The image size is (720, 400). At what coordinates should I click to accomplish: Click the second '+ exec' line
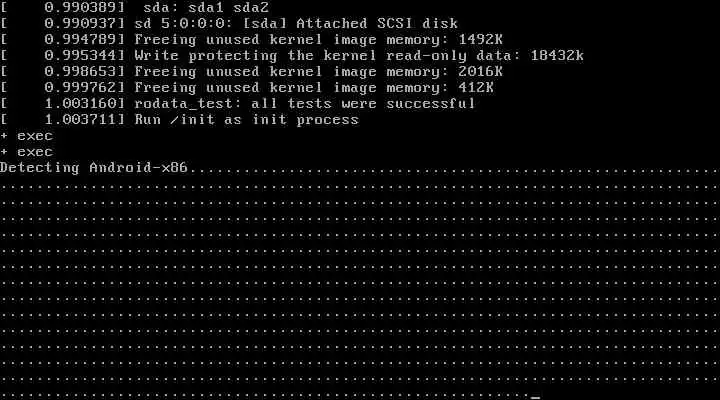tap(27, 152)
